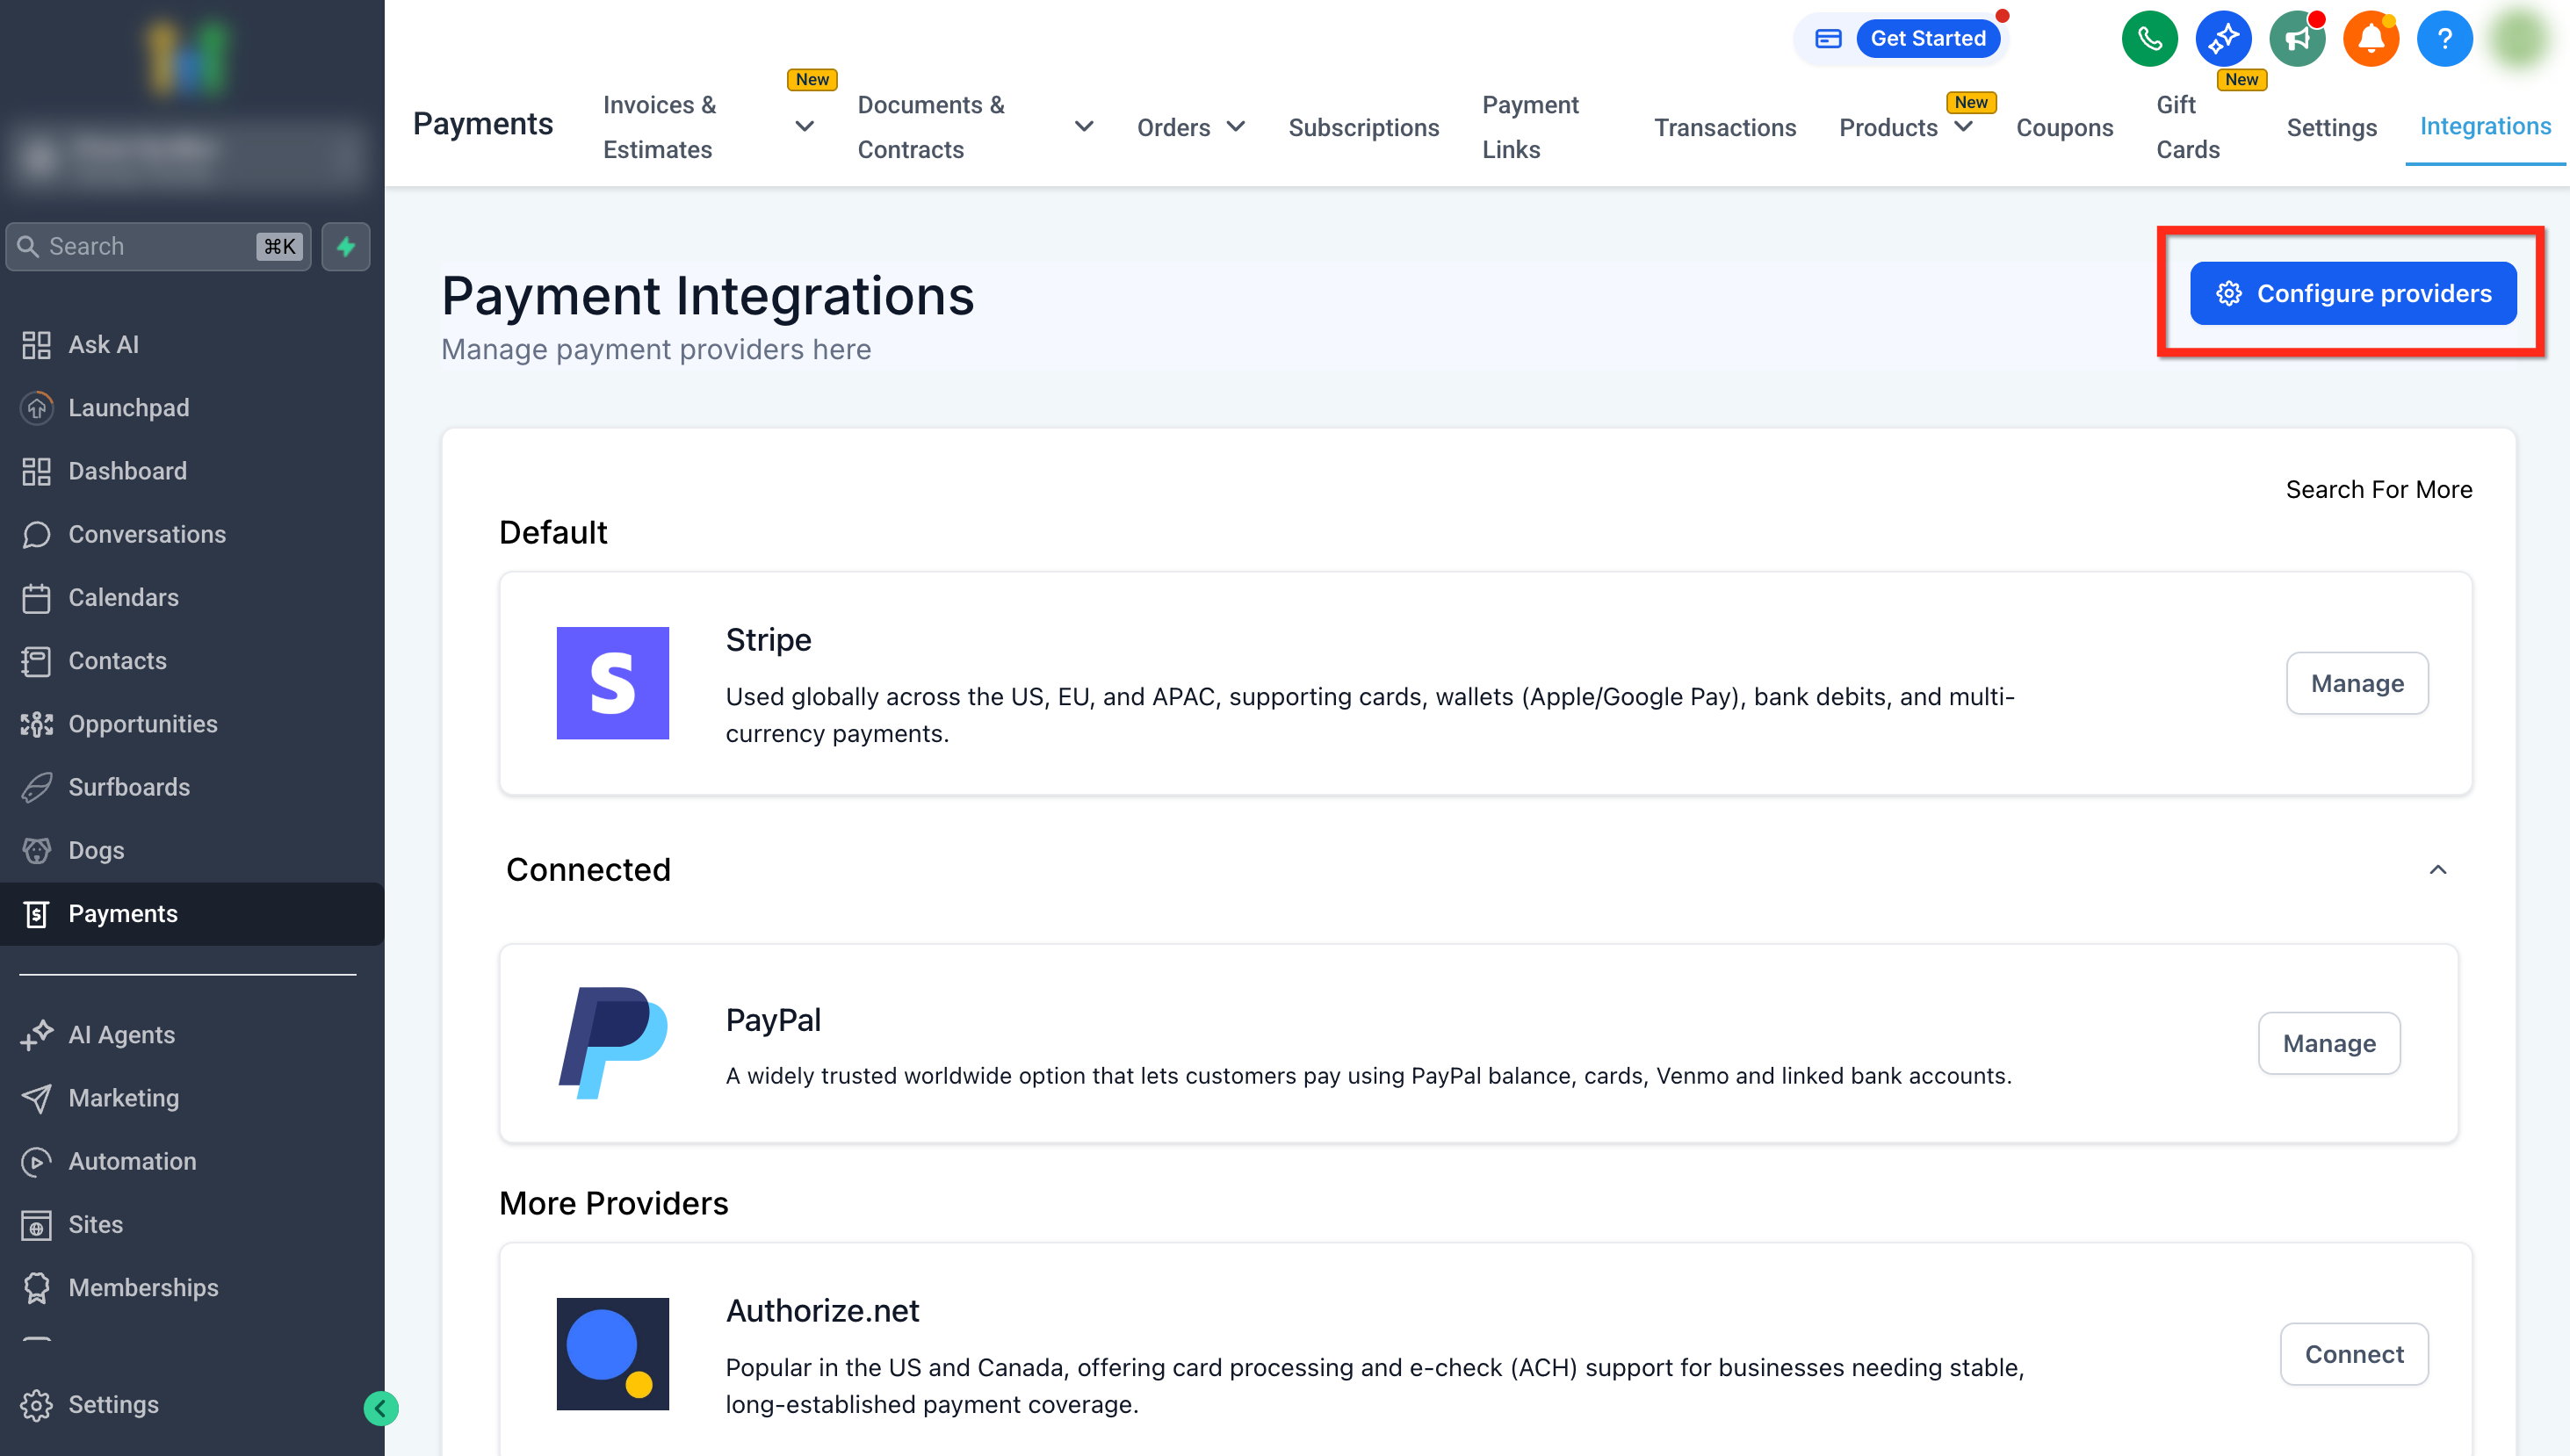Open Opportunities in the sidebar
2570x1456 pixels.
(x=142, y=723)
